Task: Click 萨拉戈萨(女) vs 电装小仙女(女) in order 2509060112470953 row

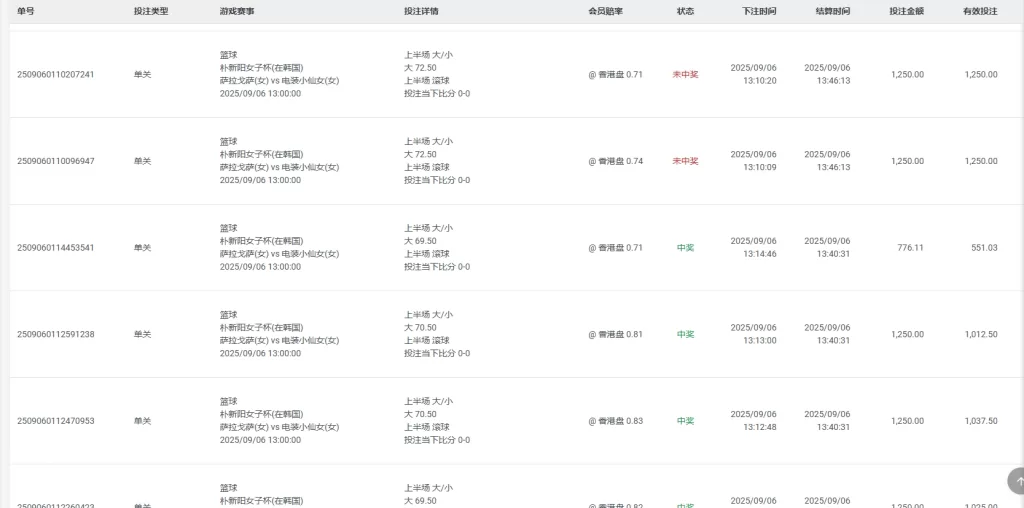Action: tap(280, 428)
